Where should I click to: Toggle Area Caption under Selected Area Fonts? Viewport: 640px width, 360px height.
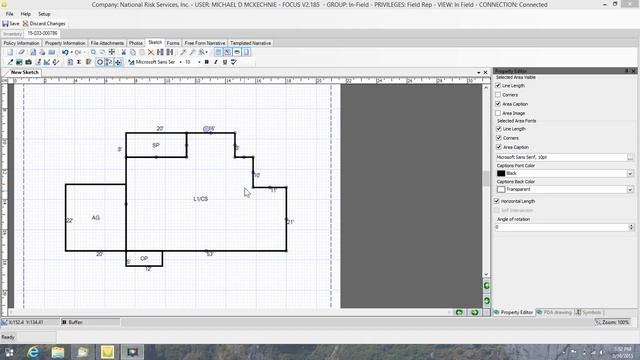click(499, 147)
